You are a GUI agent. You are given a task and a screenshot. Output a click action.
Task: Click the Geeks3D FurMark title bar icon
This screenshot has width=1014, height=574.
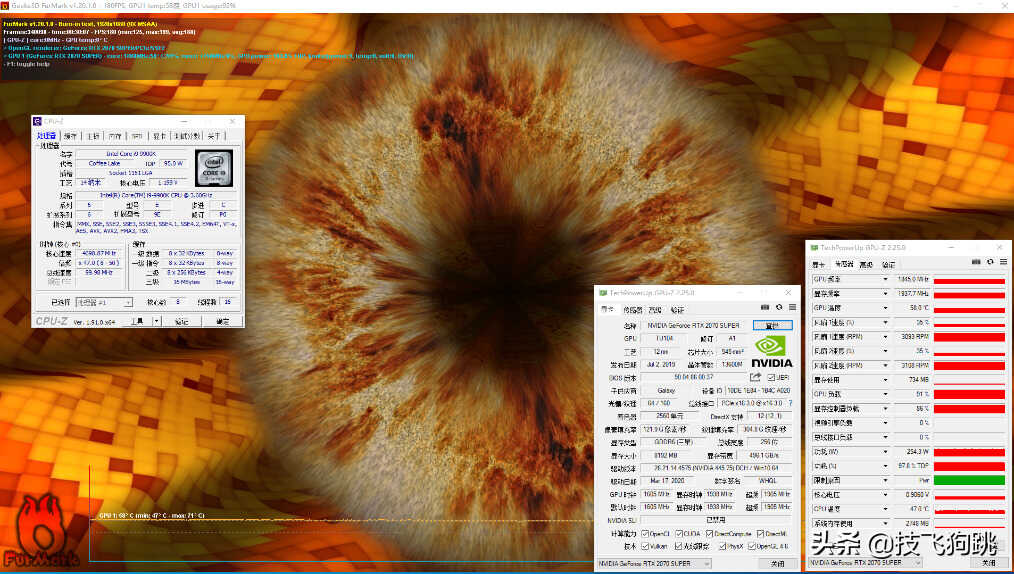click(x=5, y=5)
